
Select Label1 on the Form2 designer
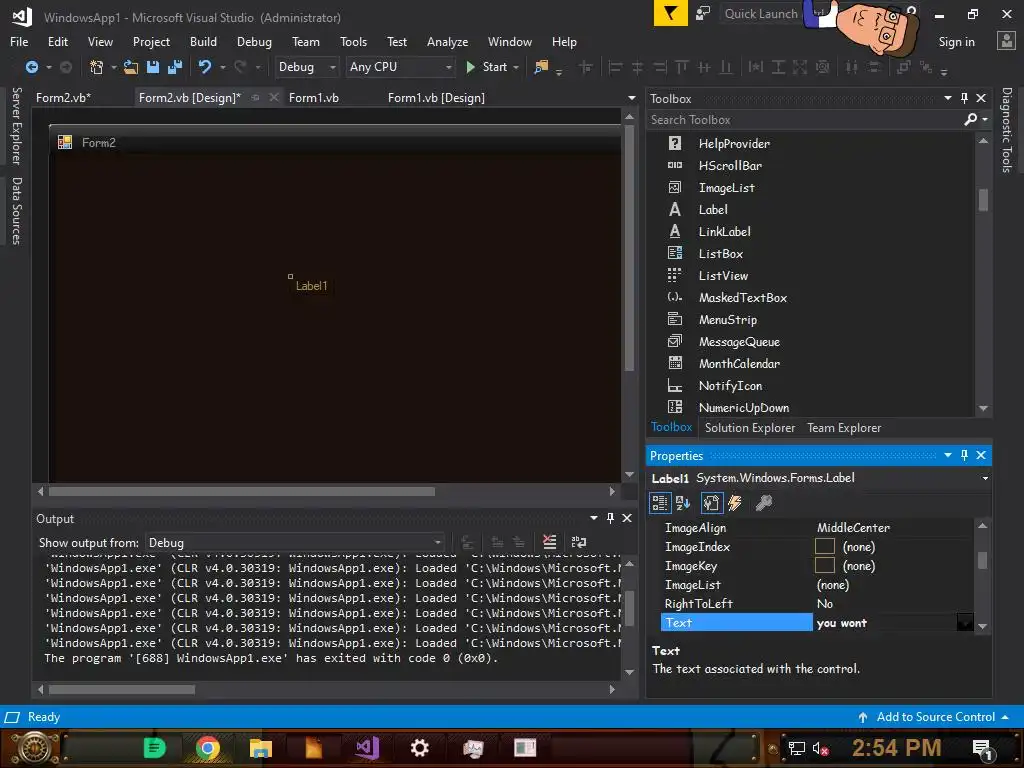coord(312,285)
